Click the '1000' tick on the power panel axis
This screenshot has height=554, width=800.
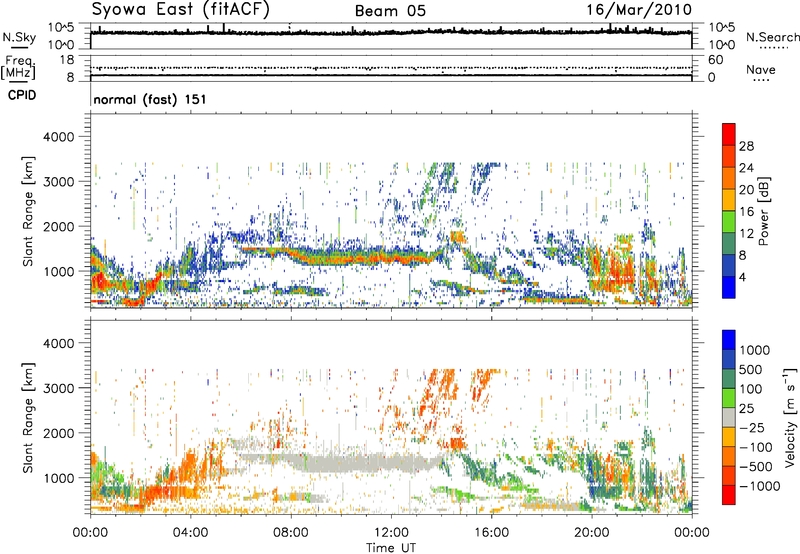coord(58,271)
